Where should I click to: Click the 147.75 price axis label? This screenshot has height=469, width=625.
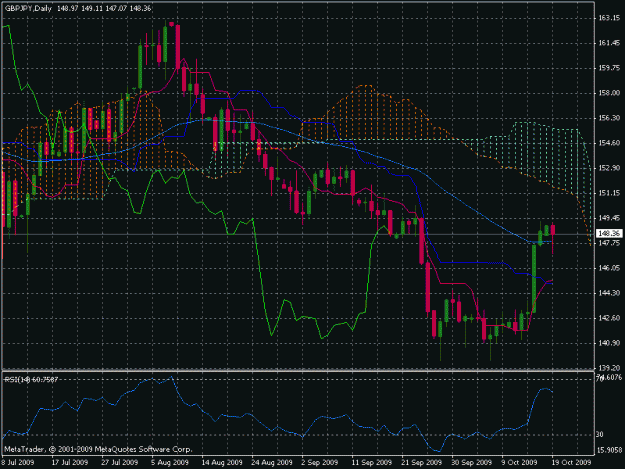coord(609,243)
